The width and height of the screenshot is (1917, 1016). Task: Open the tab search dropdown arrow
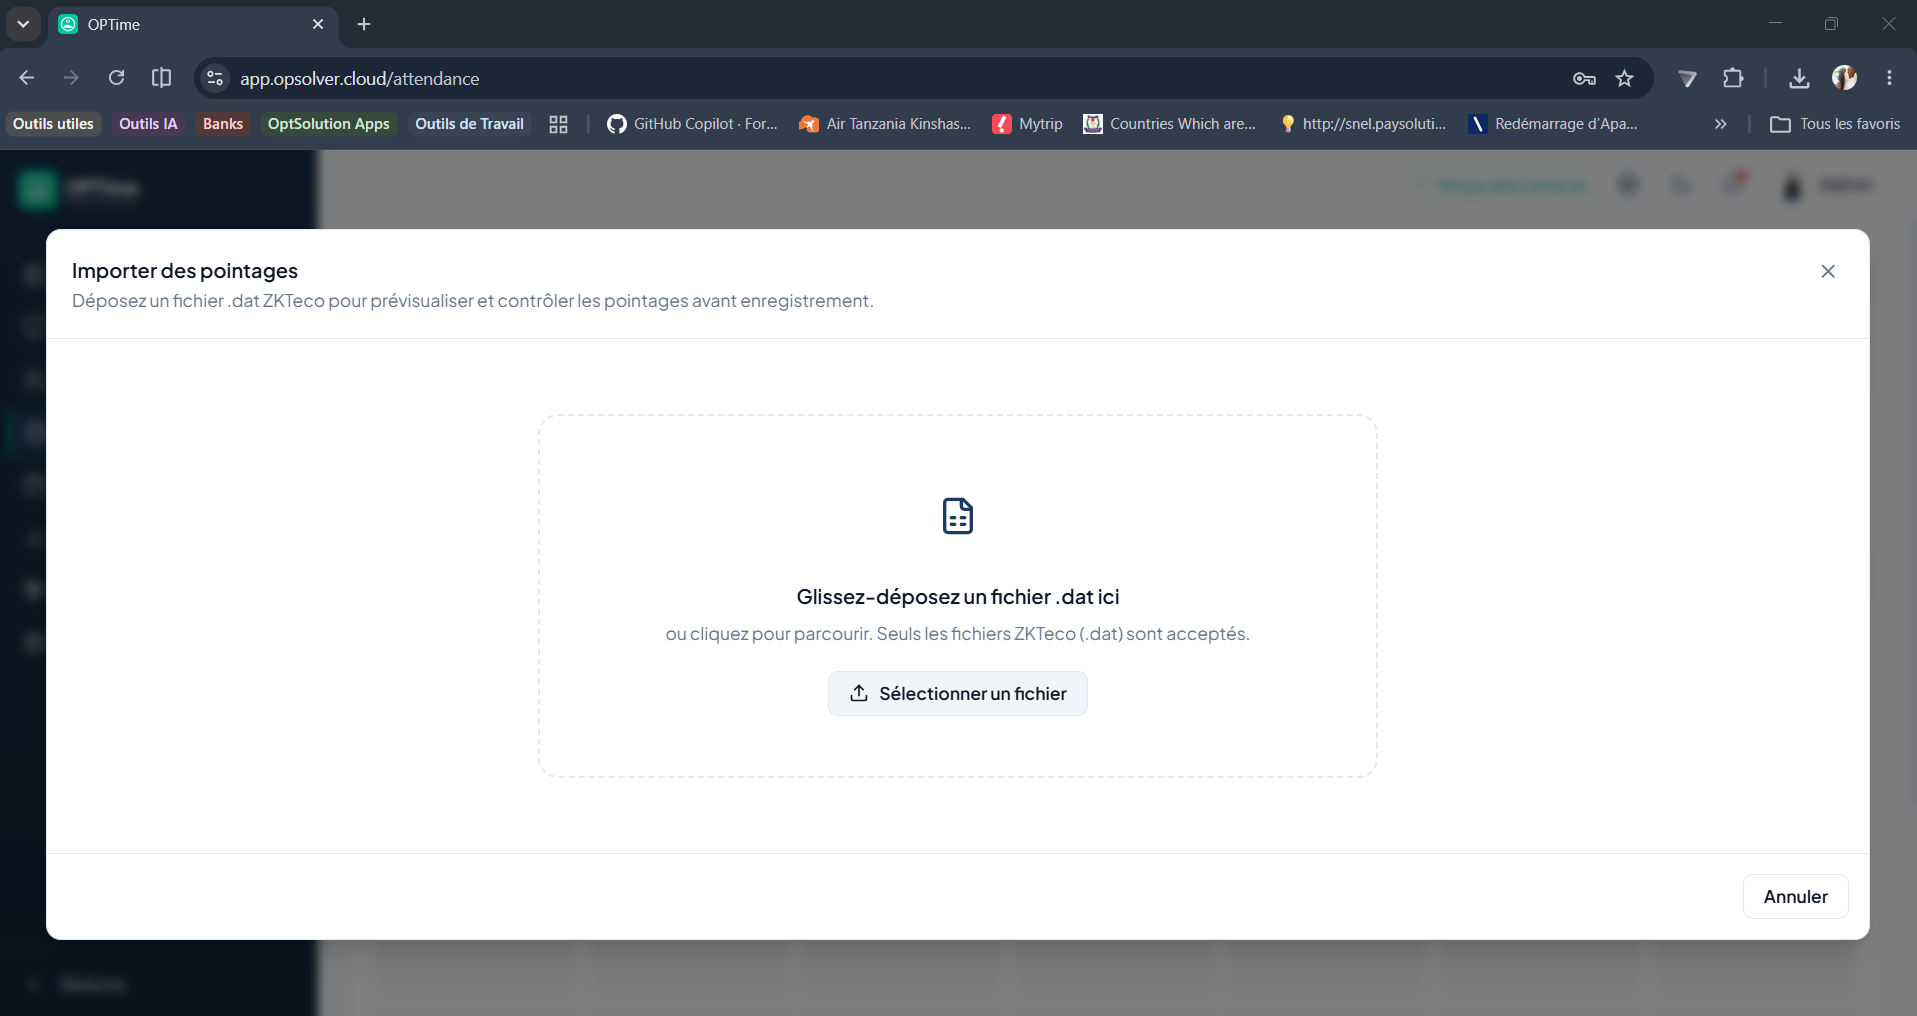tap(23, 24)
